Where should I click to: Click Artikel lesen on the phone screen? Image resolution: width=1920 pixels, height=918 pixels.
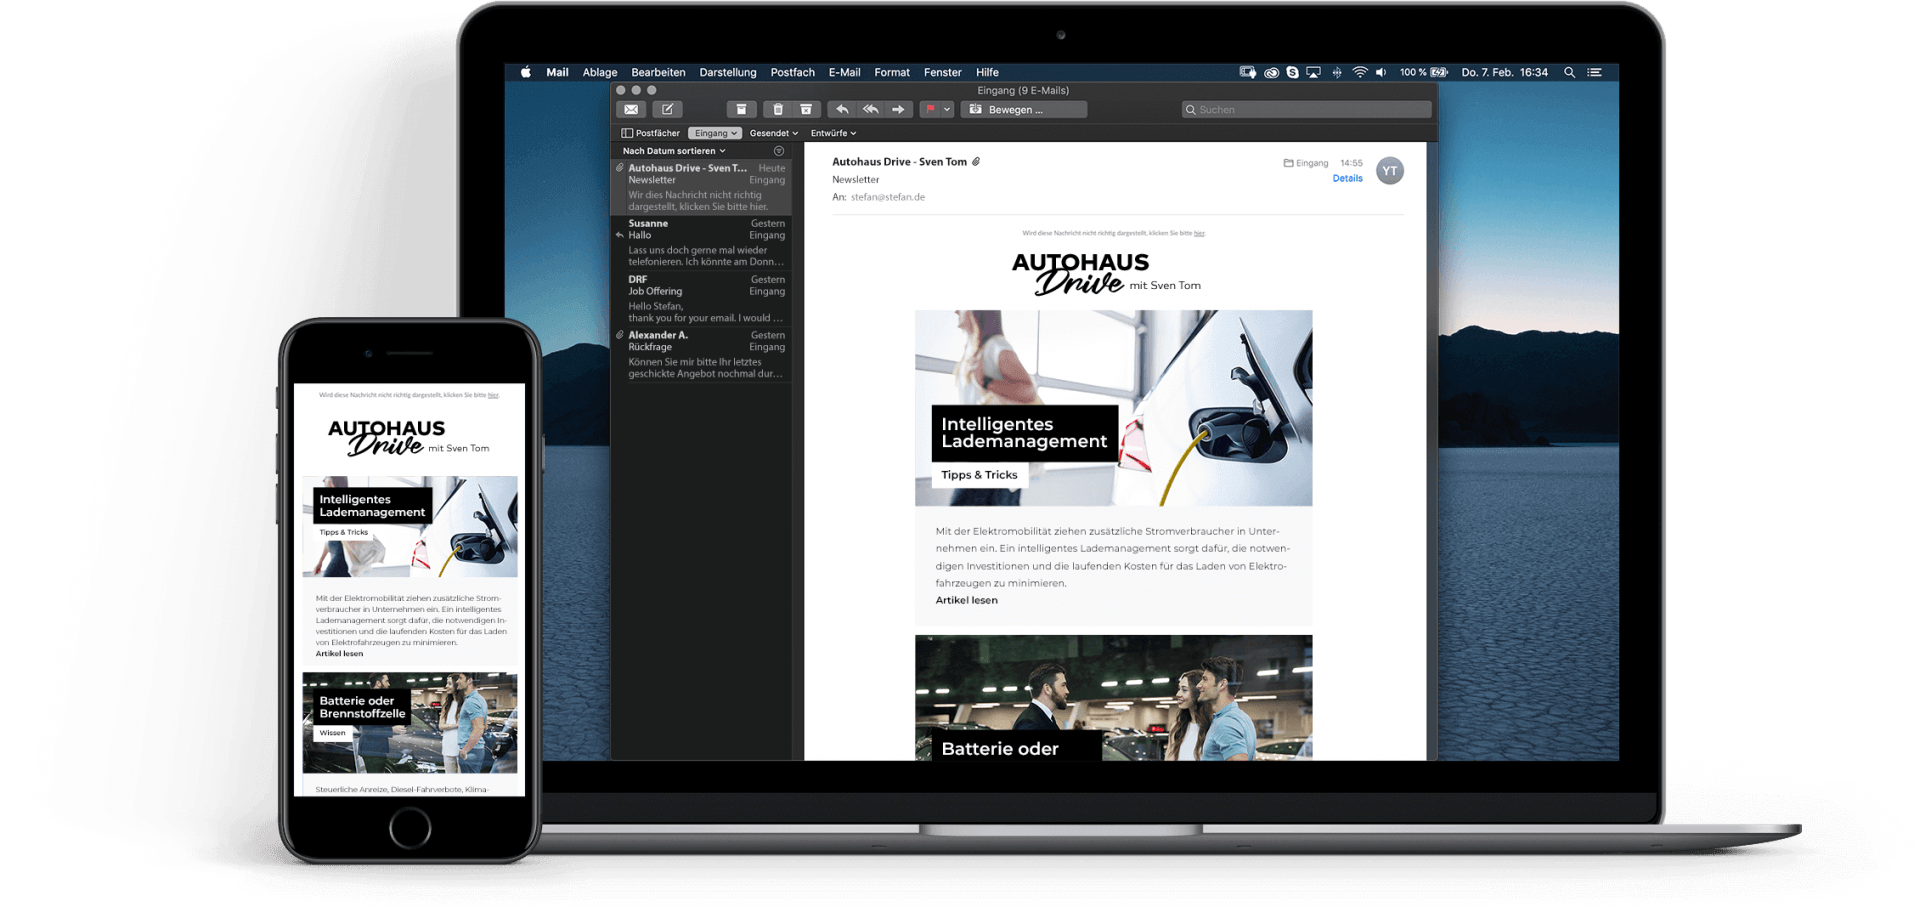339,654
